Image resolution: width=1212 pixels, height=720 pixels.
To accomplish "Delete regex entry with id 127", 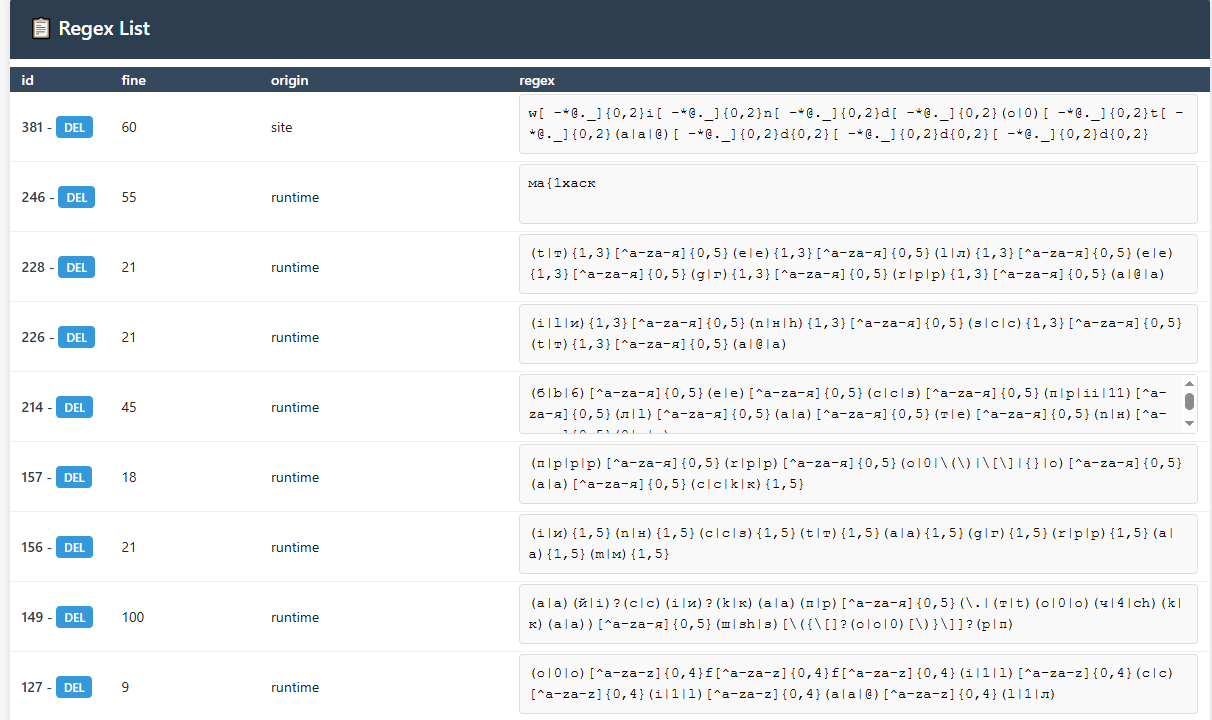I will 76,687.
